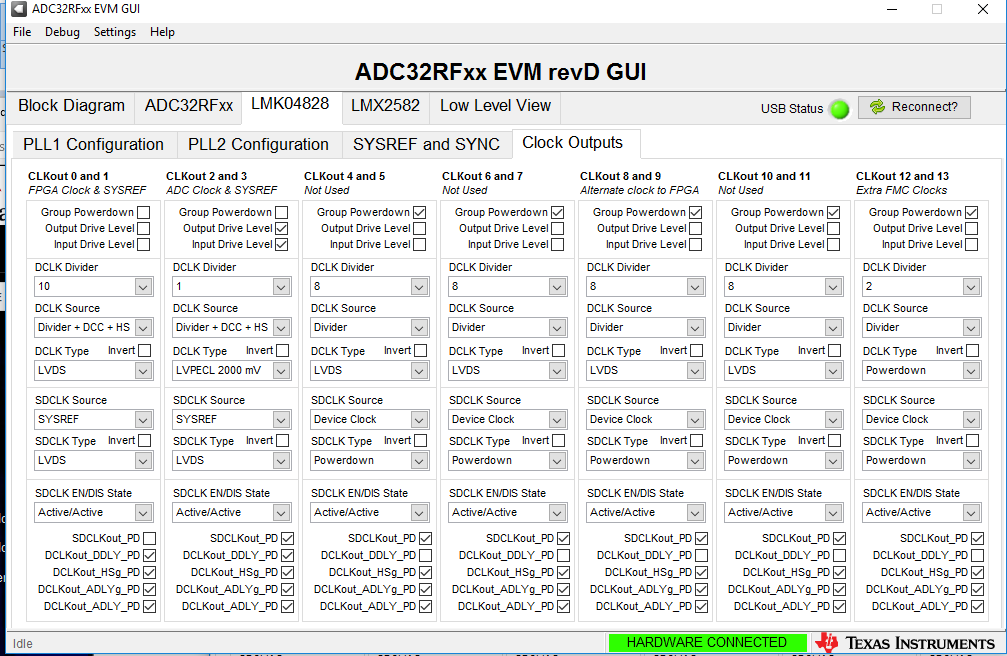1007x656 pixels.
Task: Open the Settings menu
Action: coord(115,32)
